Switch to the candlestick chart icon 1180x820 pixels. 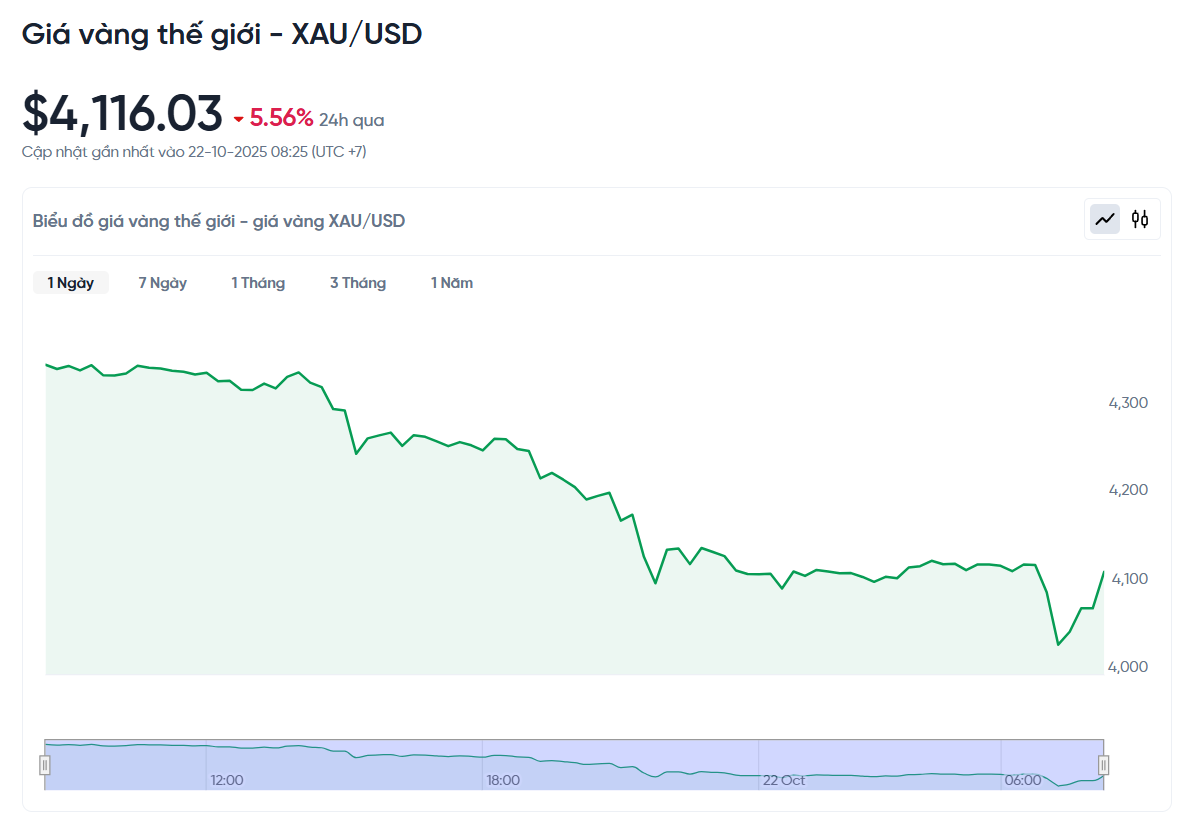coord(1140,218)
